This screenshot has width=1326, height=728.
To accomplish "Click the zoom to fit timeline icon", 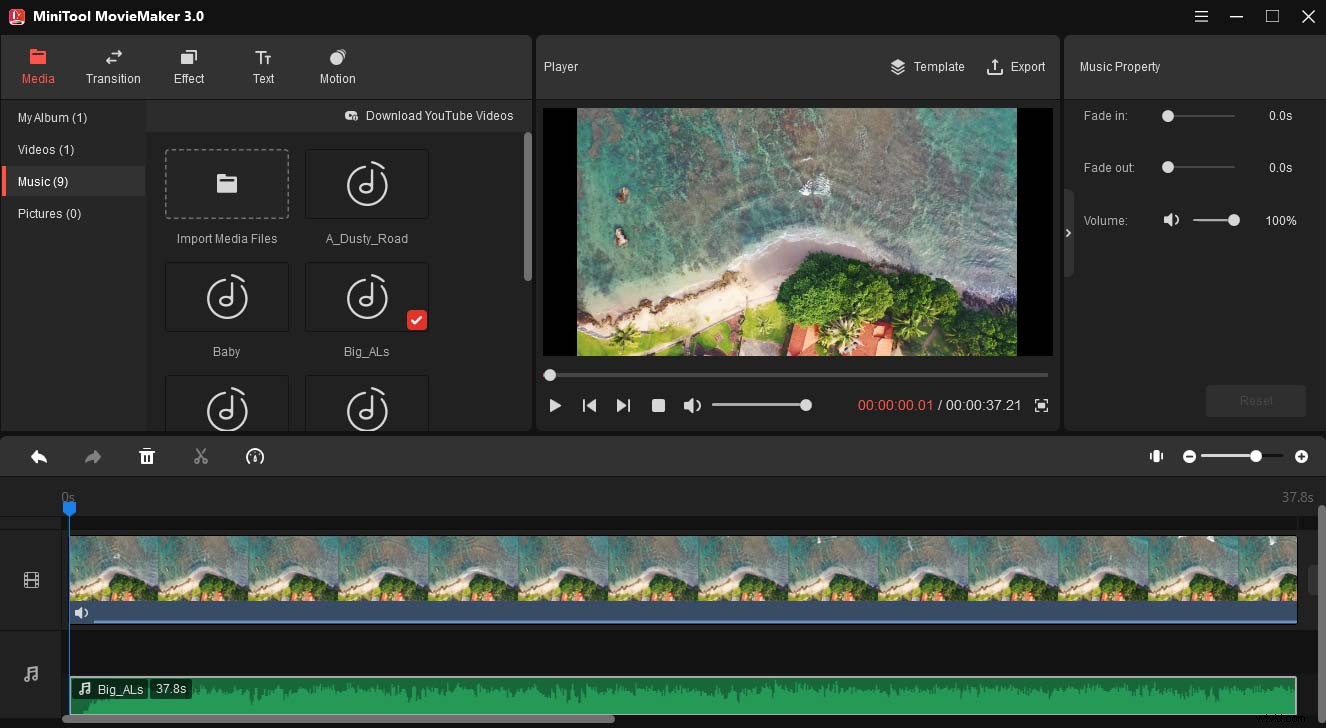I will point(1156,456).
